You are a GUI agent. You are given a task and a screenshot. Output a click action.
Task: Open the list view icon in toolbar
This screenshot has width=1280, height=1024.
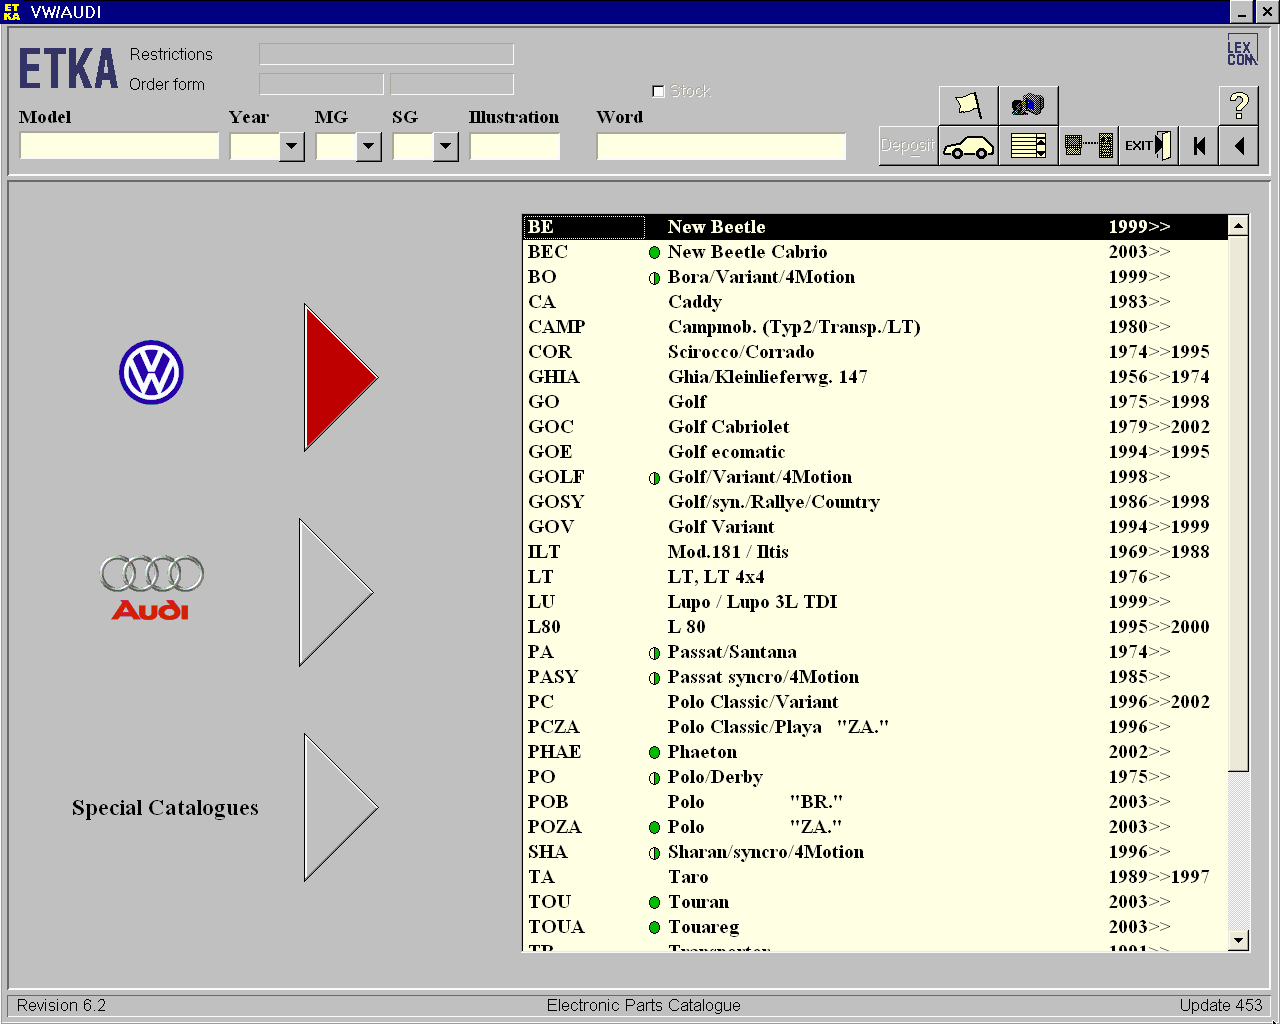point(1028,146)
